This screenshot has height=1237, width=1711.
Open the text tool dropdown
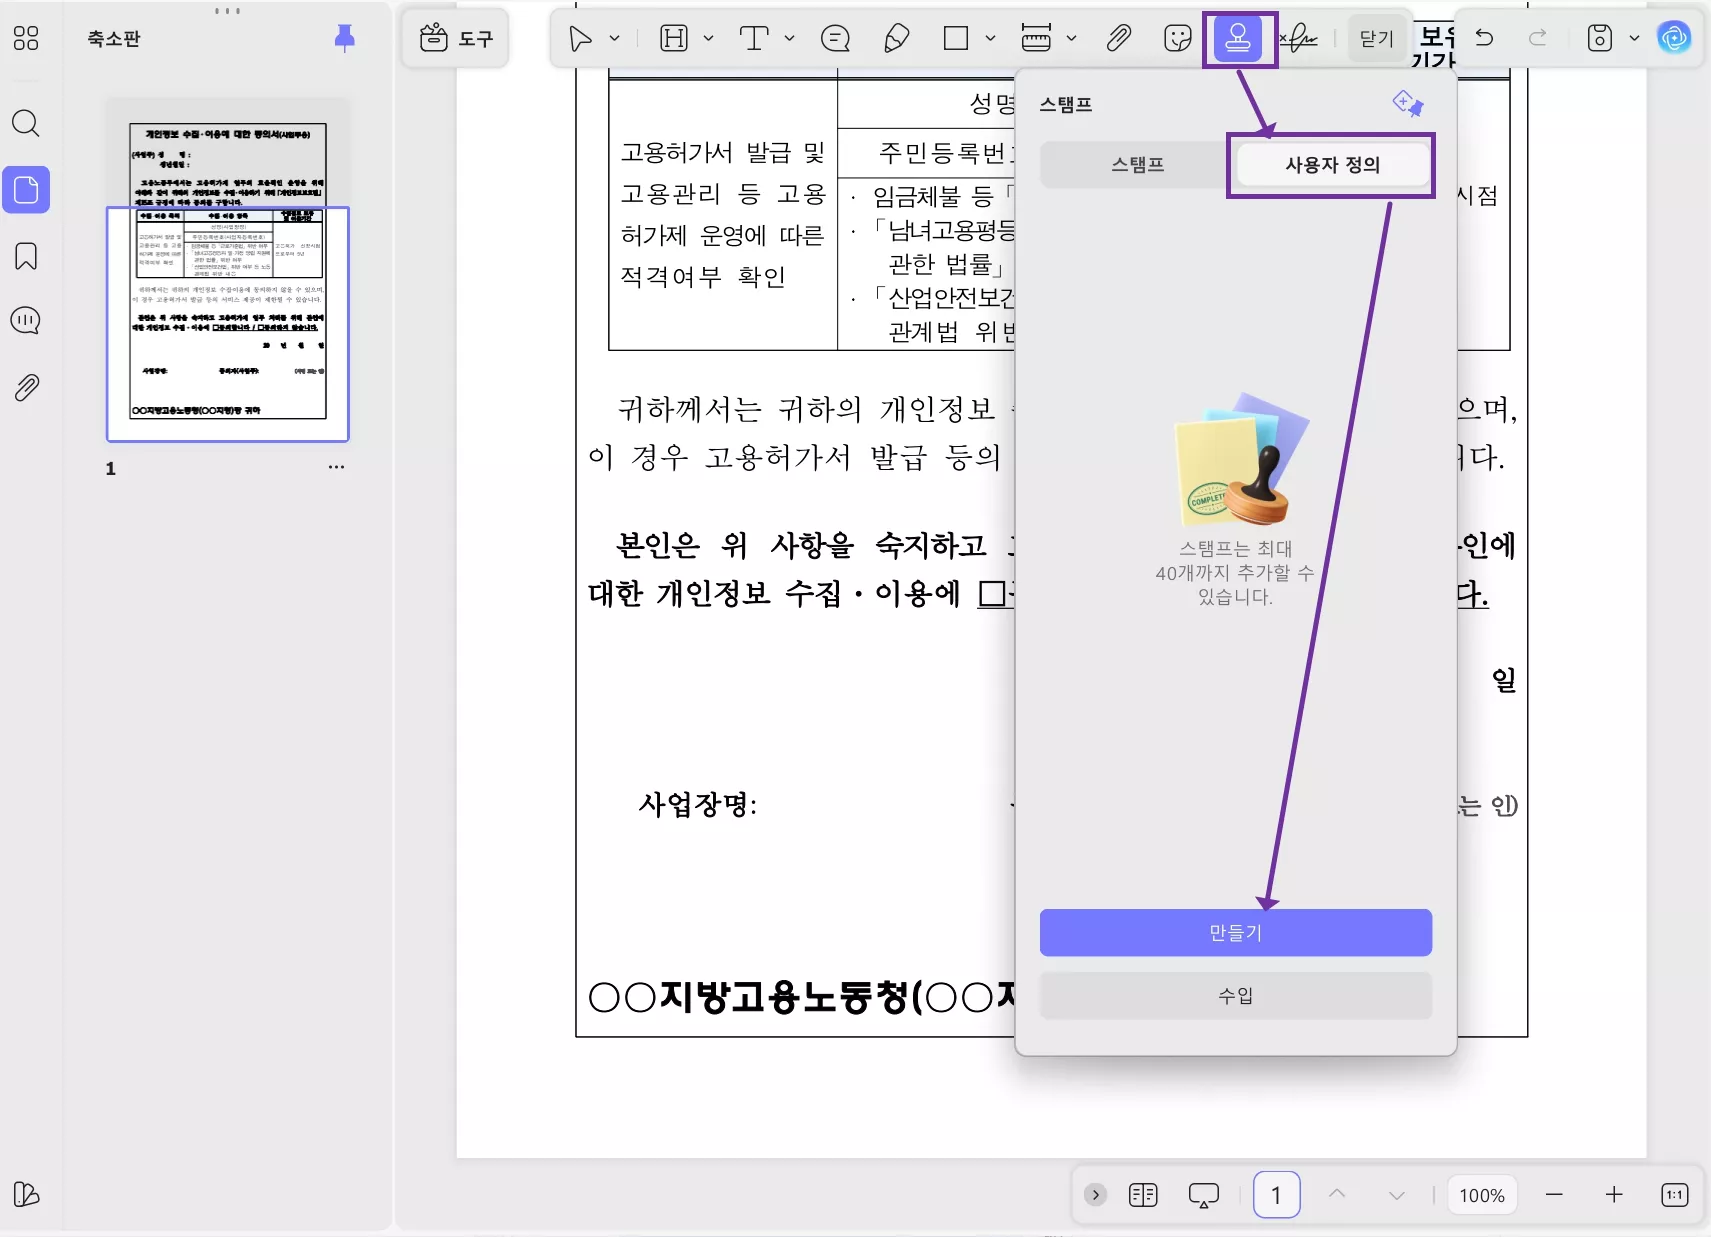click(789, 38)
